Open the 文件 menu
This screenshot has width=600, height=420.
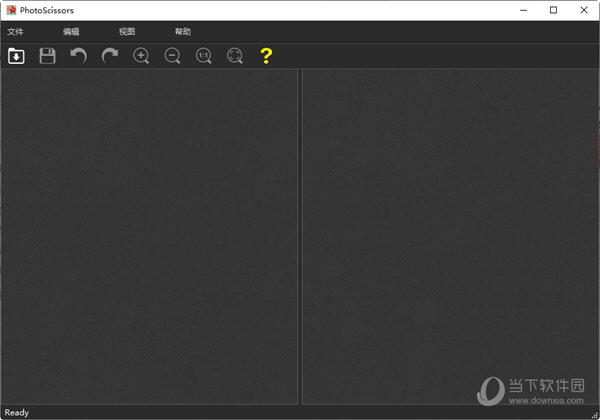pos(15,32)
